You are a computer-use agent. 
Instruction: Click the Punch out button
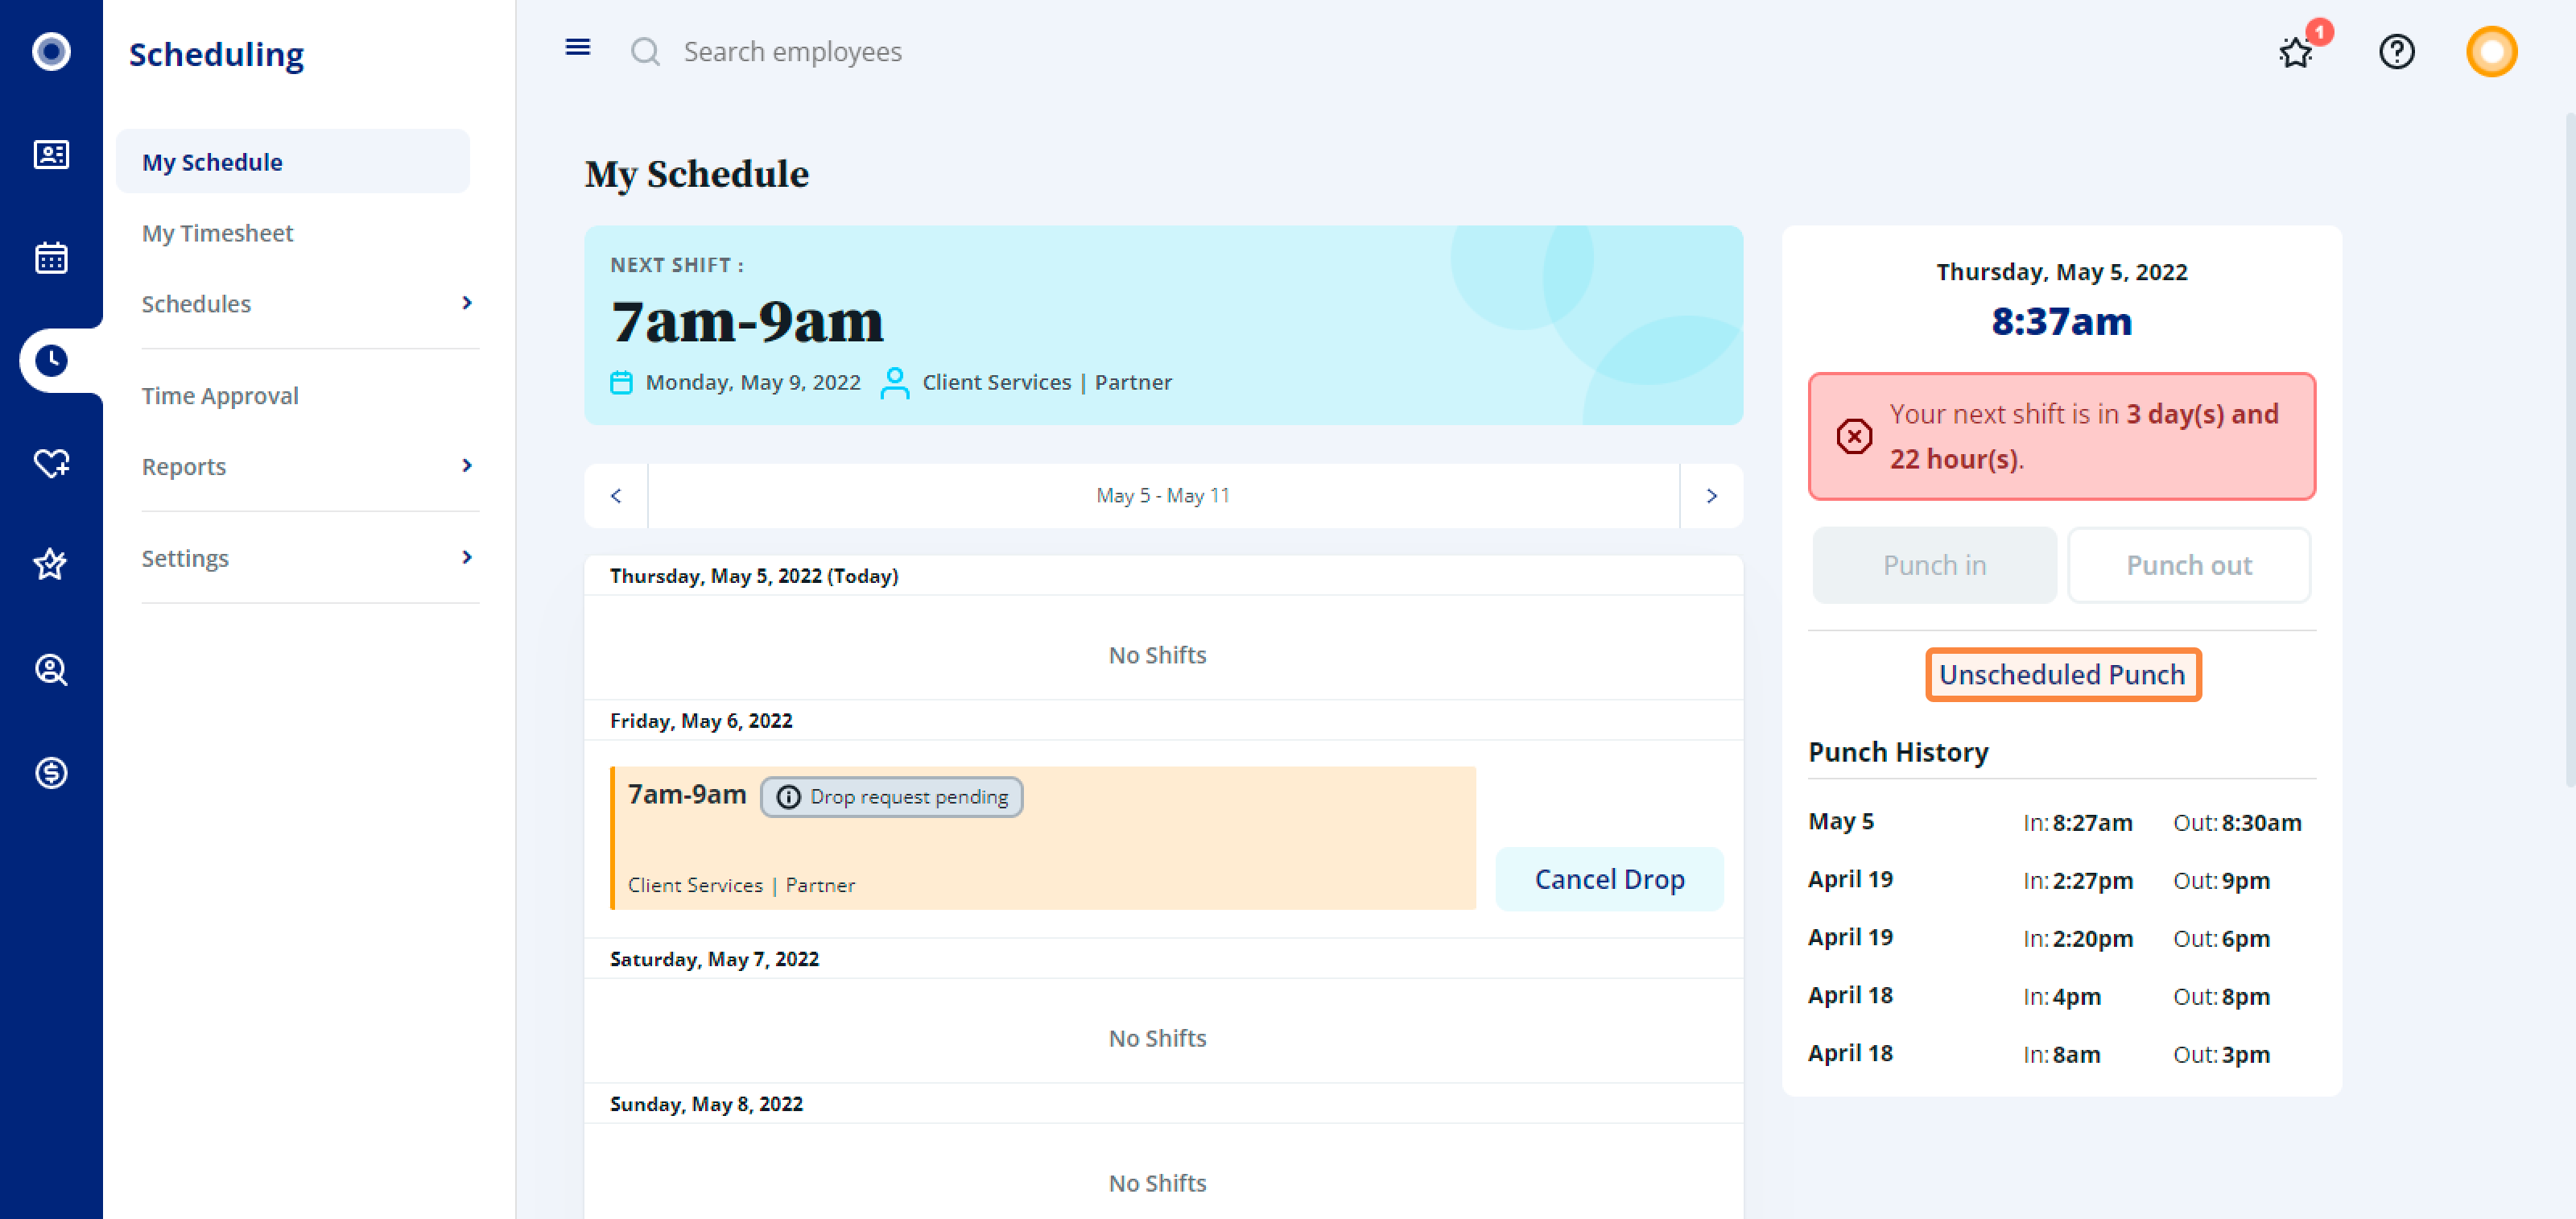click(2189, 565)
